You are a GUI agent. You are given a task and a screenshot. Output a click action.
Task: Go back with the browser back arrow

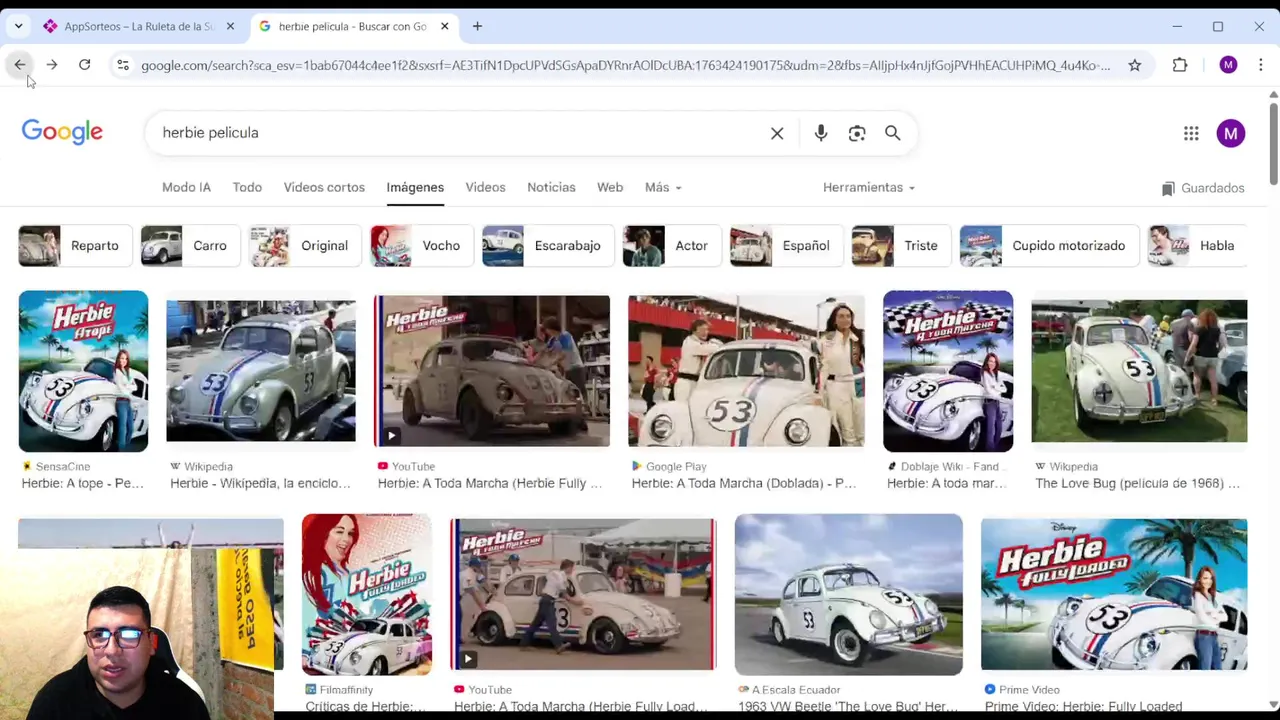20,65
